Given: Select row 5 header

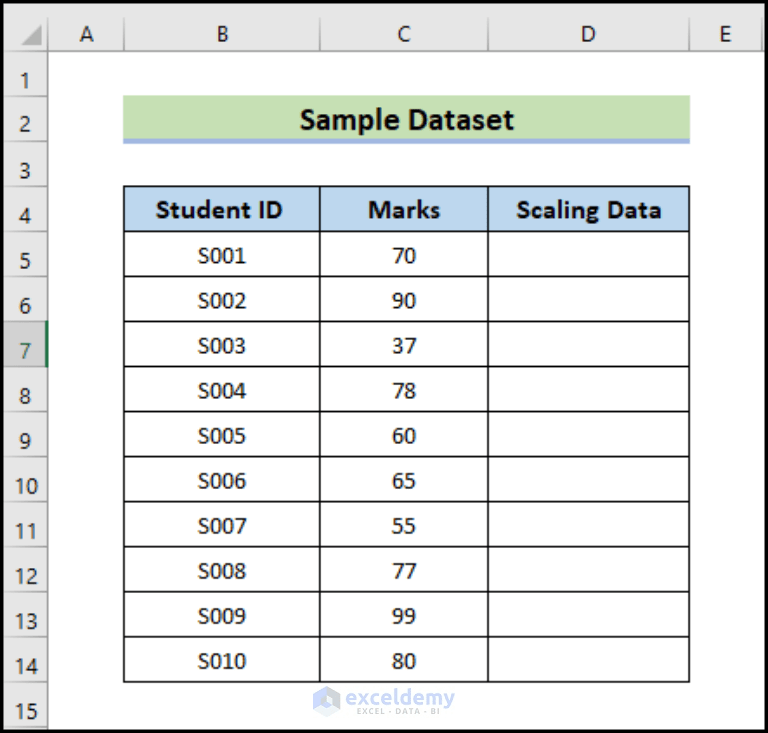Looking at the screenshot, I should point(26,254).
